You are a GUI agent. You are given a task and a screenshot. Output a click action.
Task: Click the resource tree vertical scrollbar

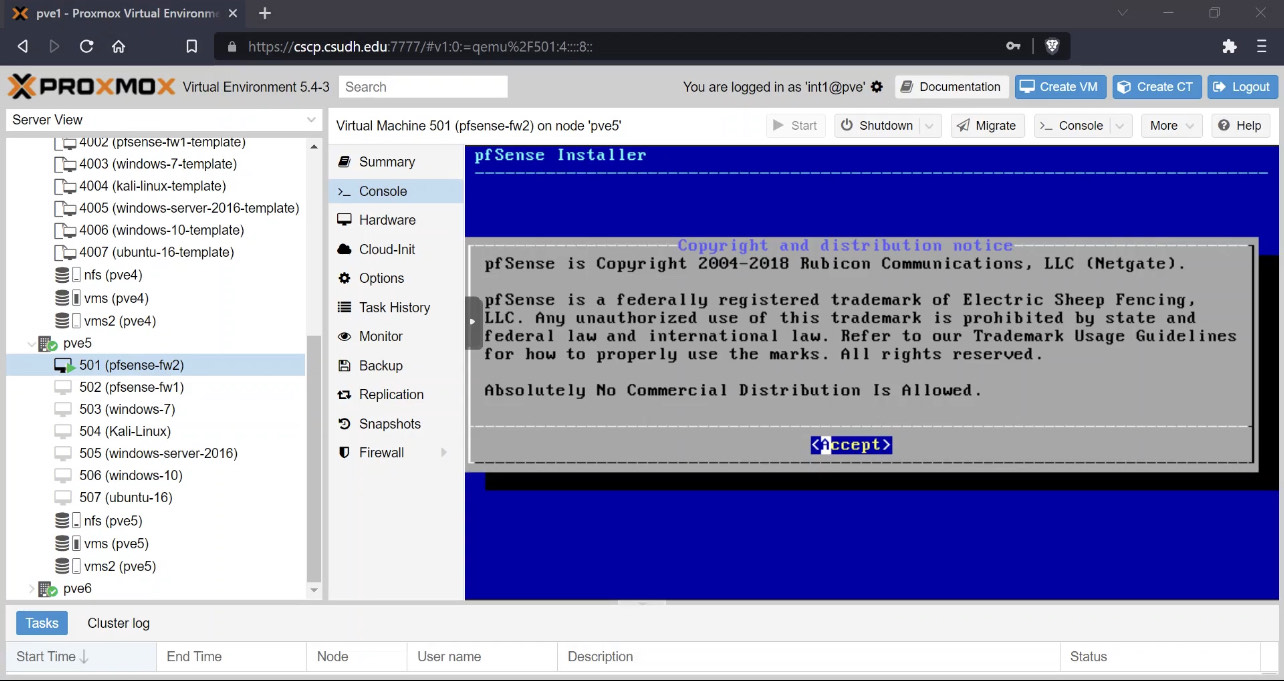pos(314,460)
